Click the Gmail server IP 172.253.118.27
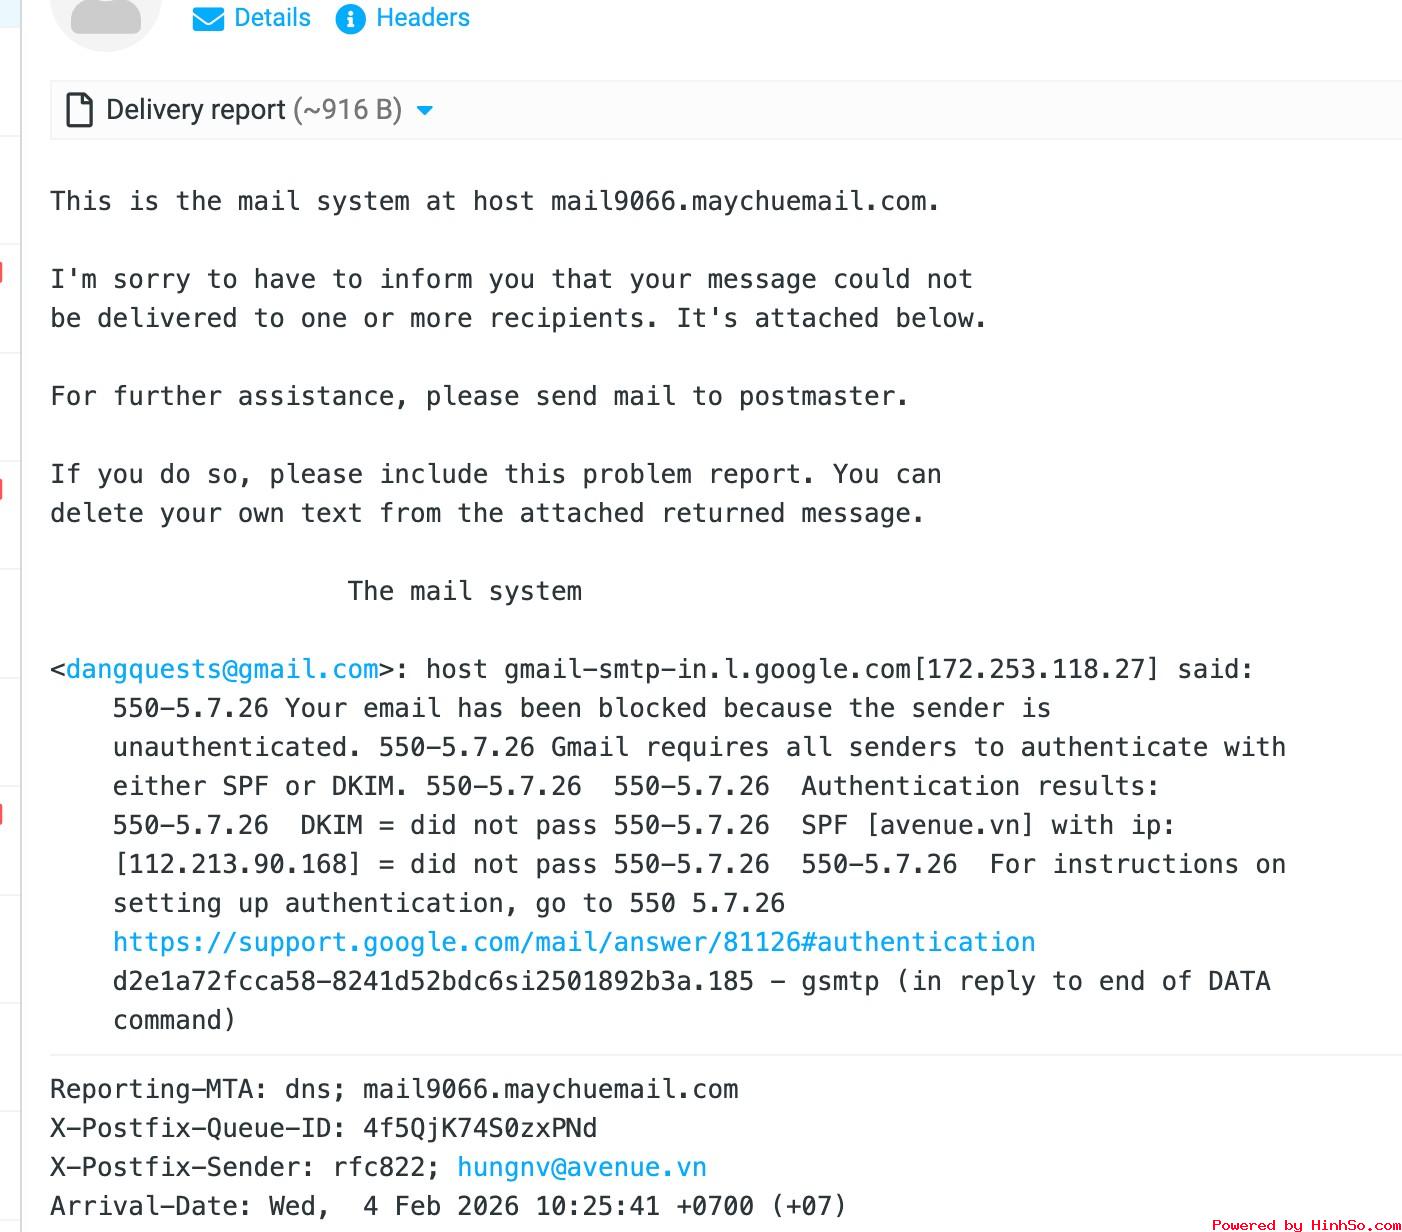 click(x=1036, y=669)
